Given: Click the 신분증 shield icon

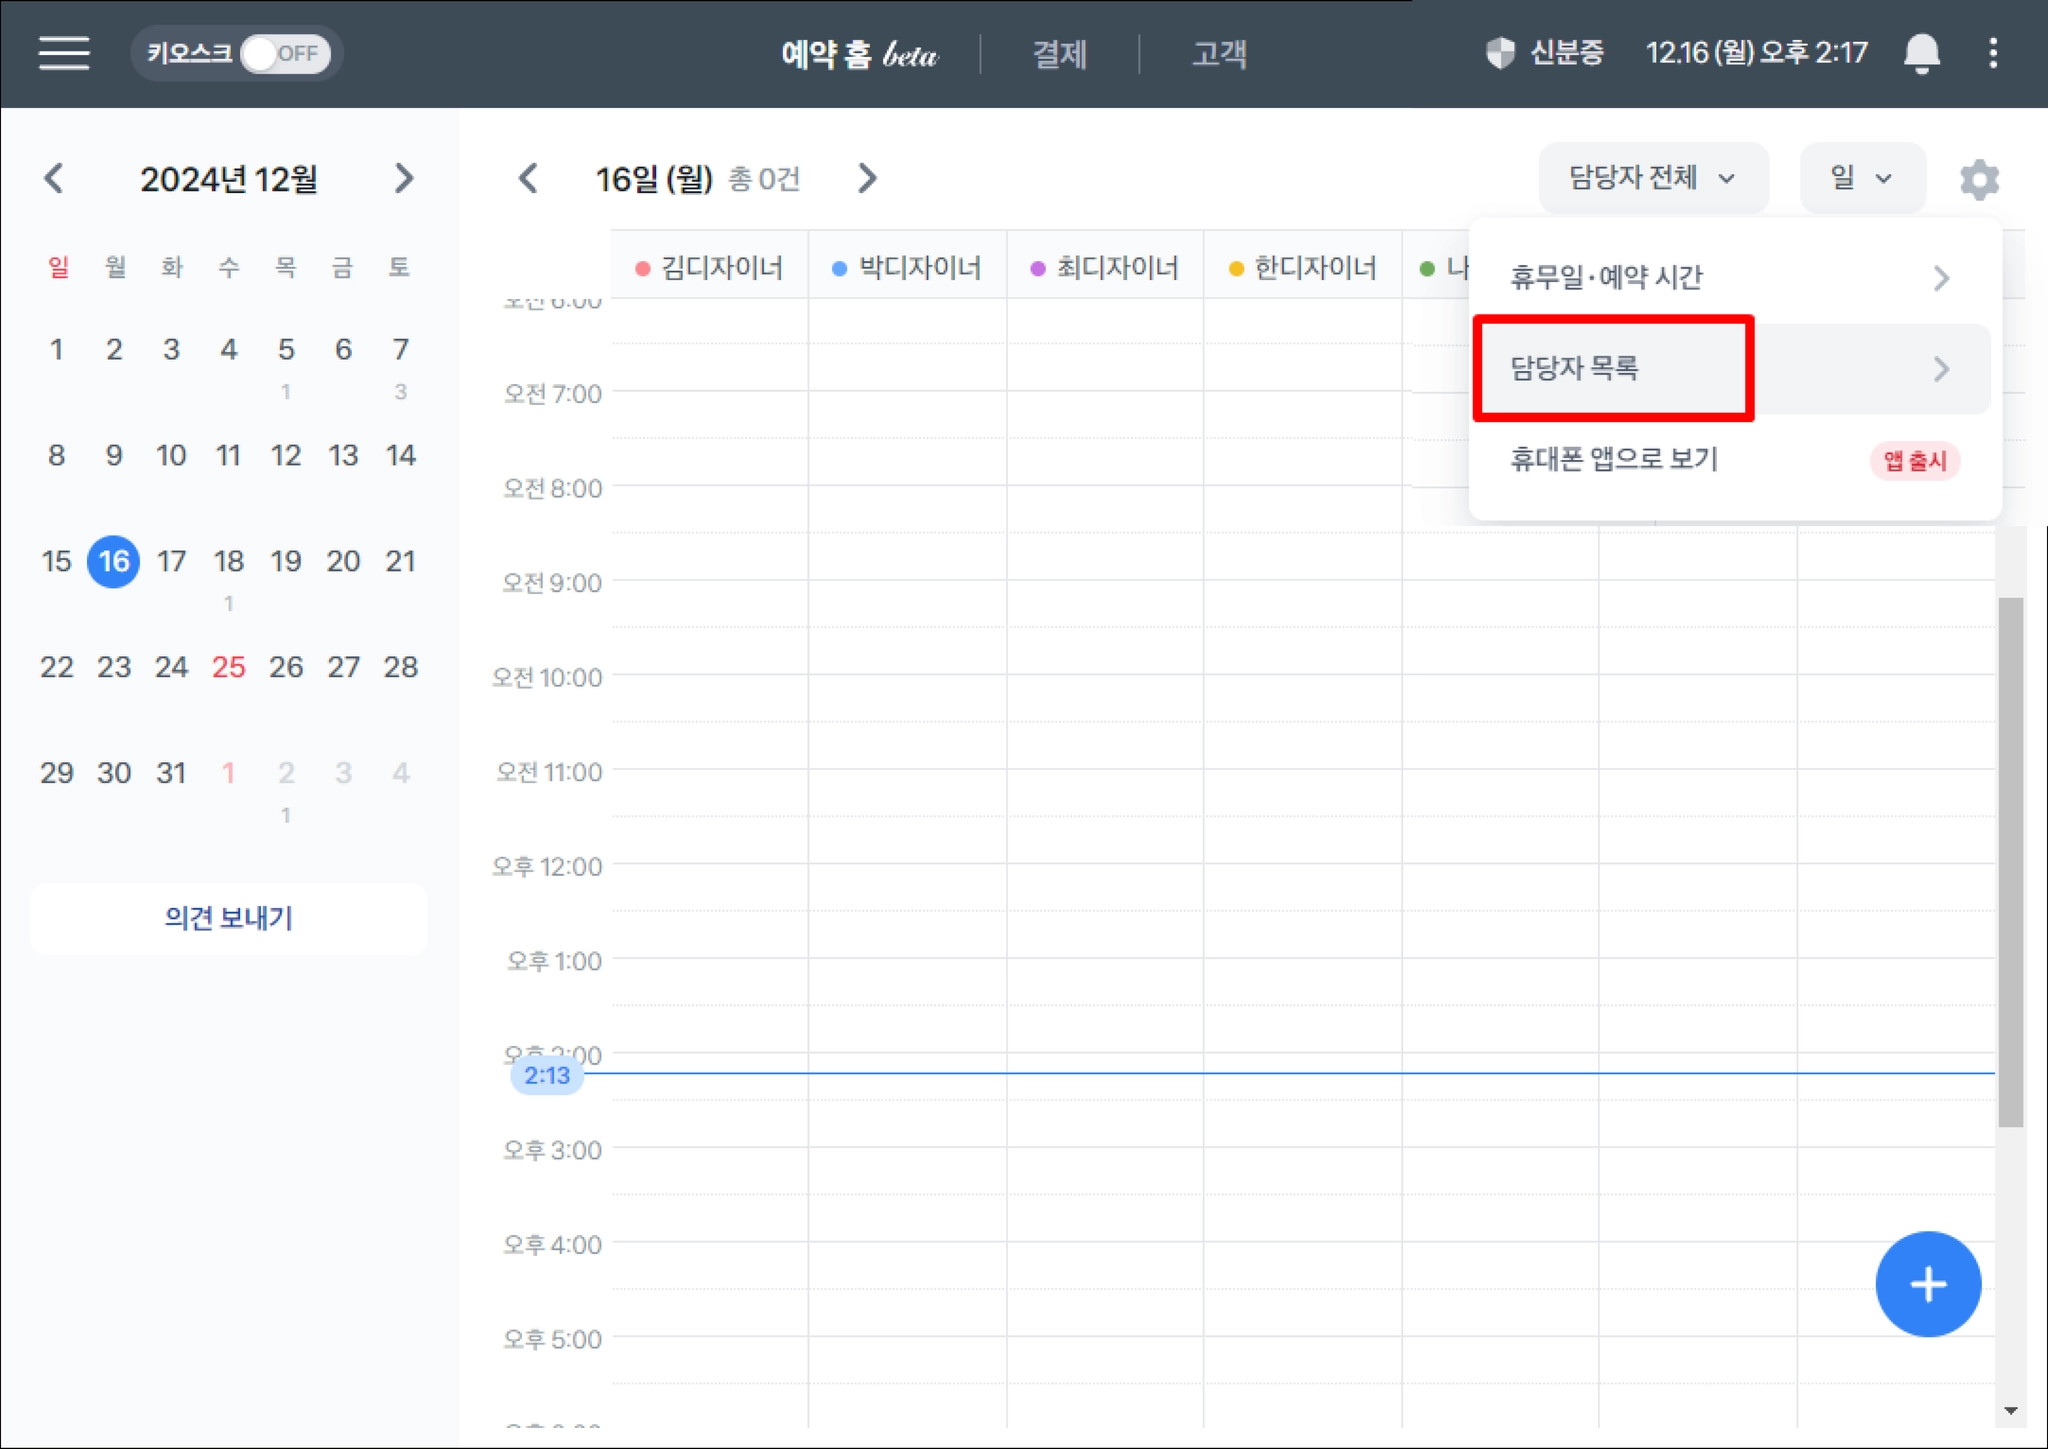Looking at the screenshot, I should pos(1500,53).
